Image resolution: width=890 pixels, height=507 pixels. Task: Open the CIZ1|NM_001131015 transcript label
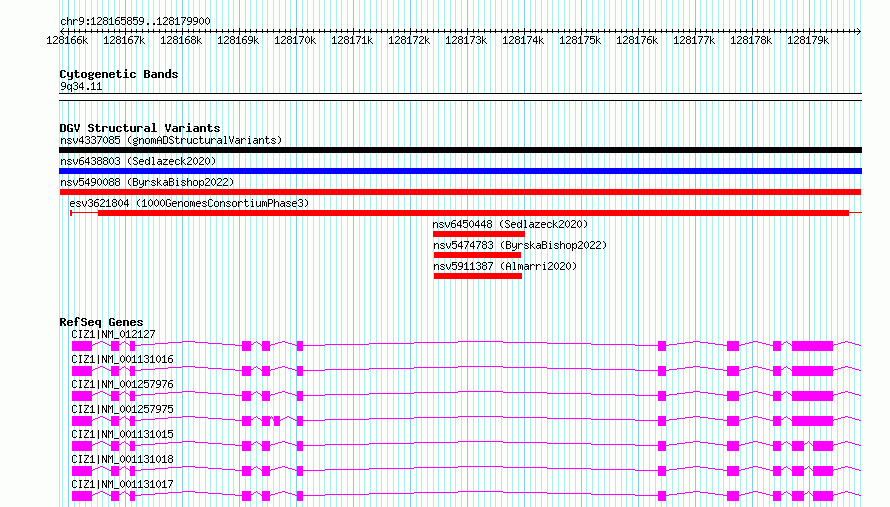(x=122, y=434)
